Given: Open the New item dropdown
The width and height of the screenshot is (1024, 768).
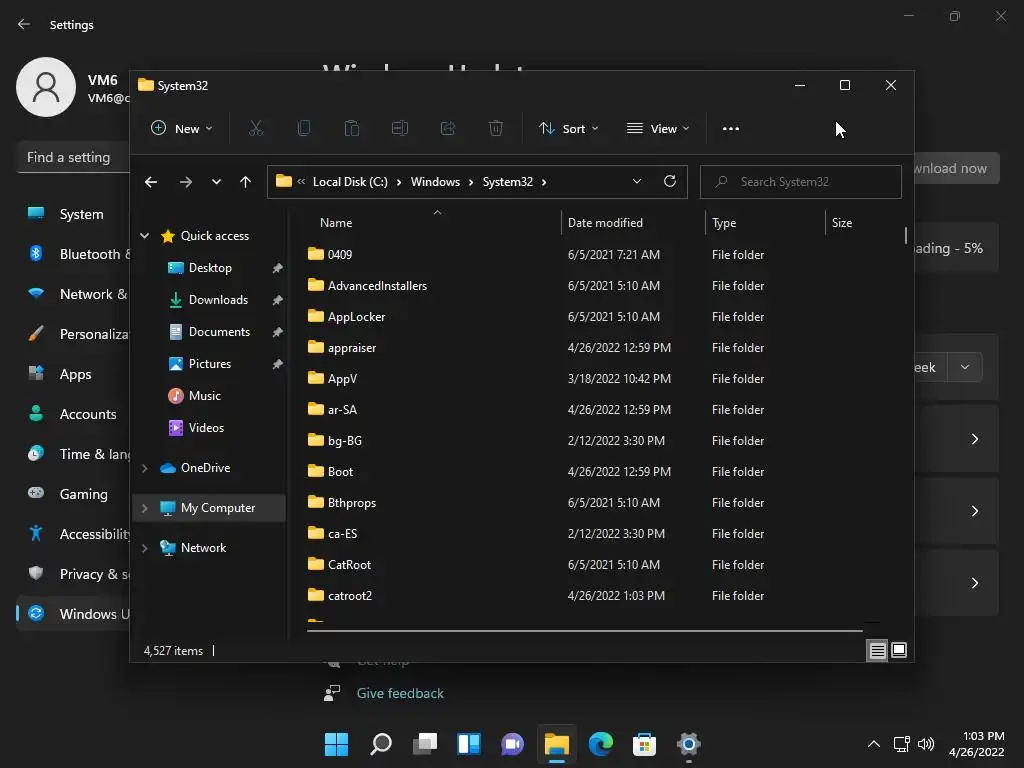Looking at the screenshot, I should (182, 129).
